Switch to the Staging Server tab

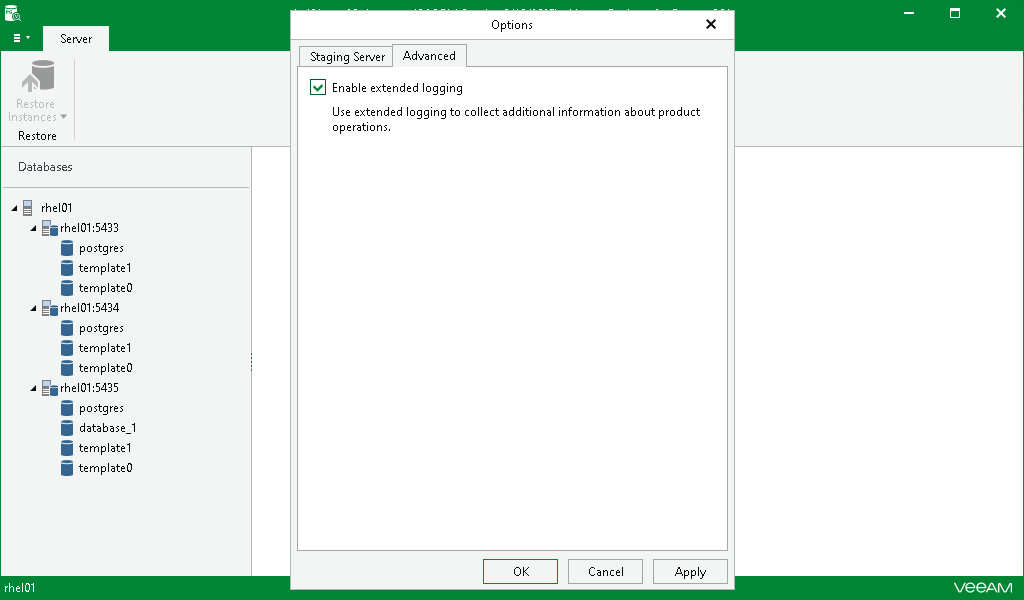pyautogui.click(x=345, y=56)
